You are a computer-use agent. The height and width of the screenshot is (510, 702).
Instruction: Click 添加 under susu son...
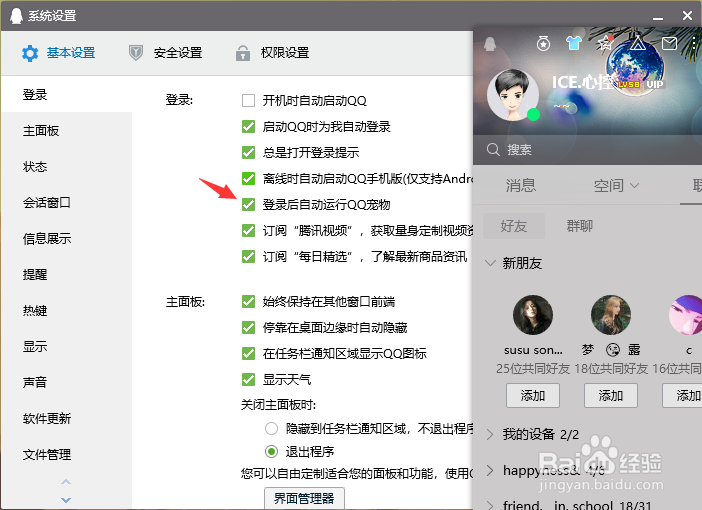click(533, 395)
